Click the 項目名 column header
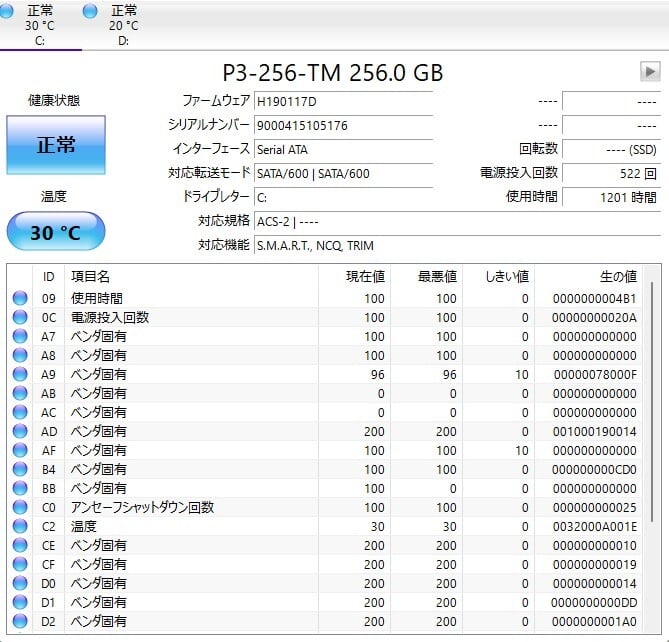This screenshot has width=669, height=642. [x=190, y=276]
